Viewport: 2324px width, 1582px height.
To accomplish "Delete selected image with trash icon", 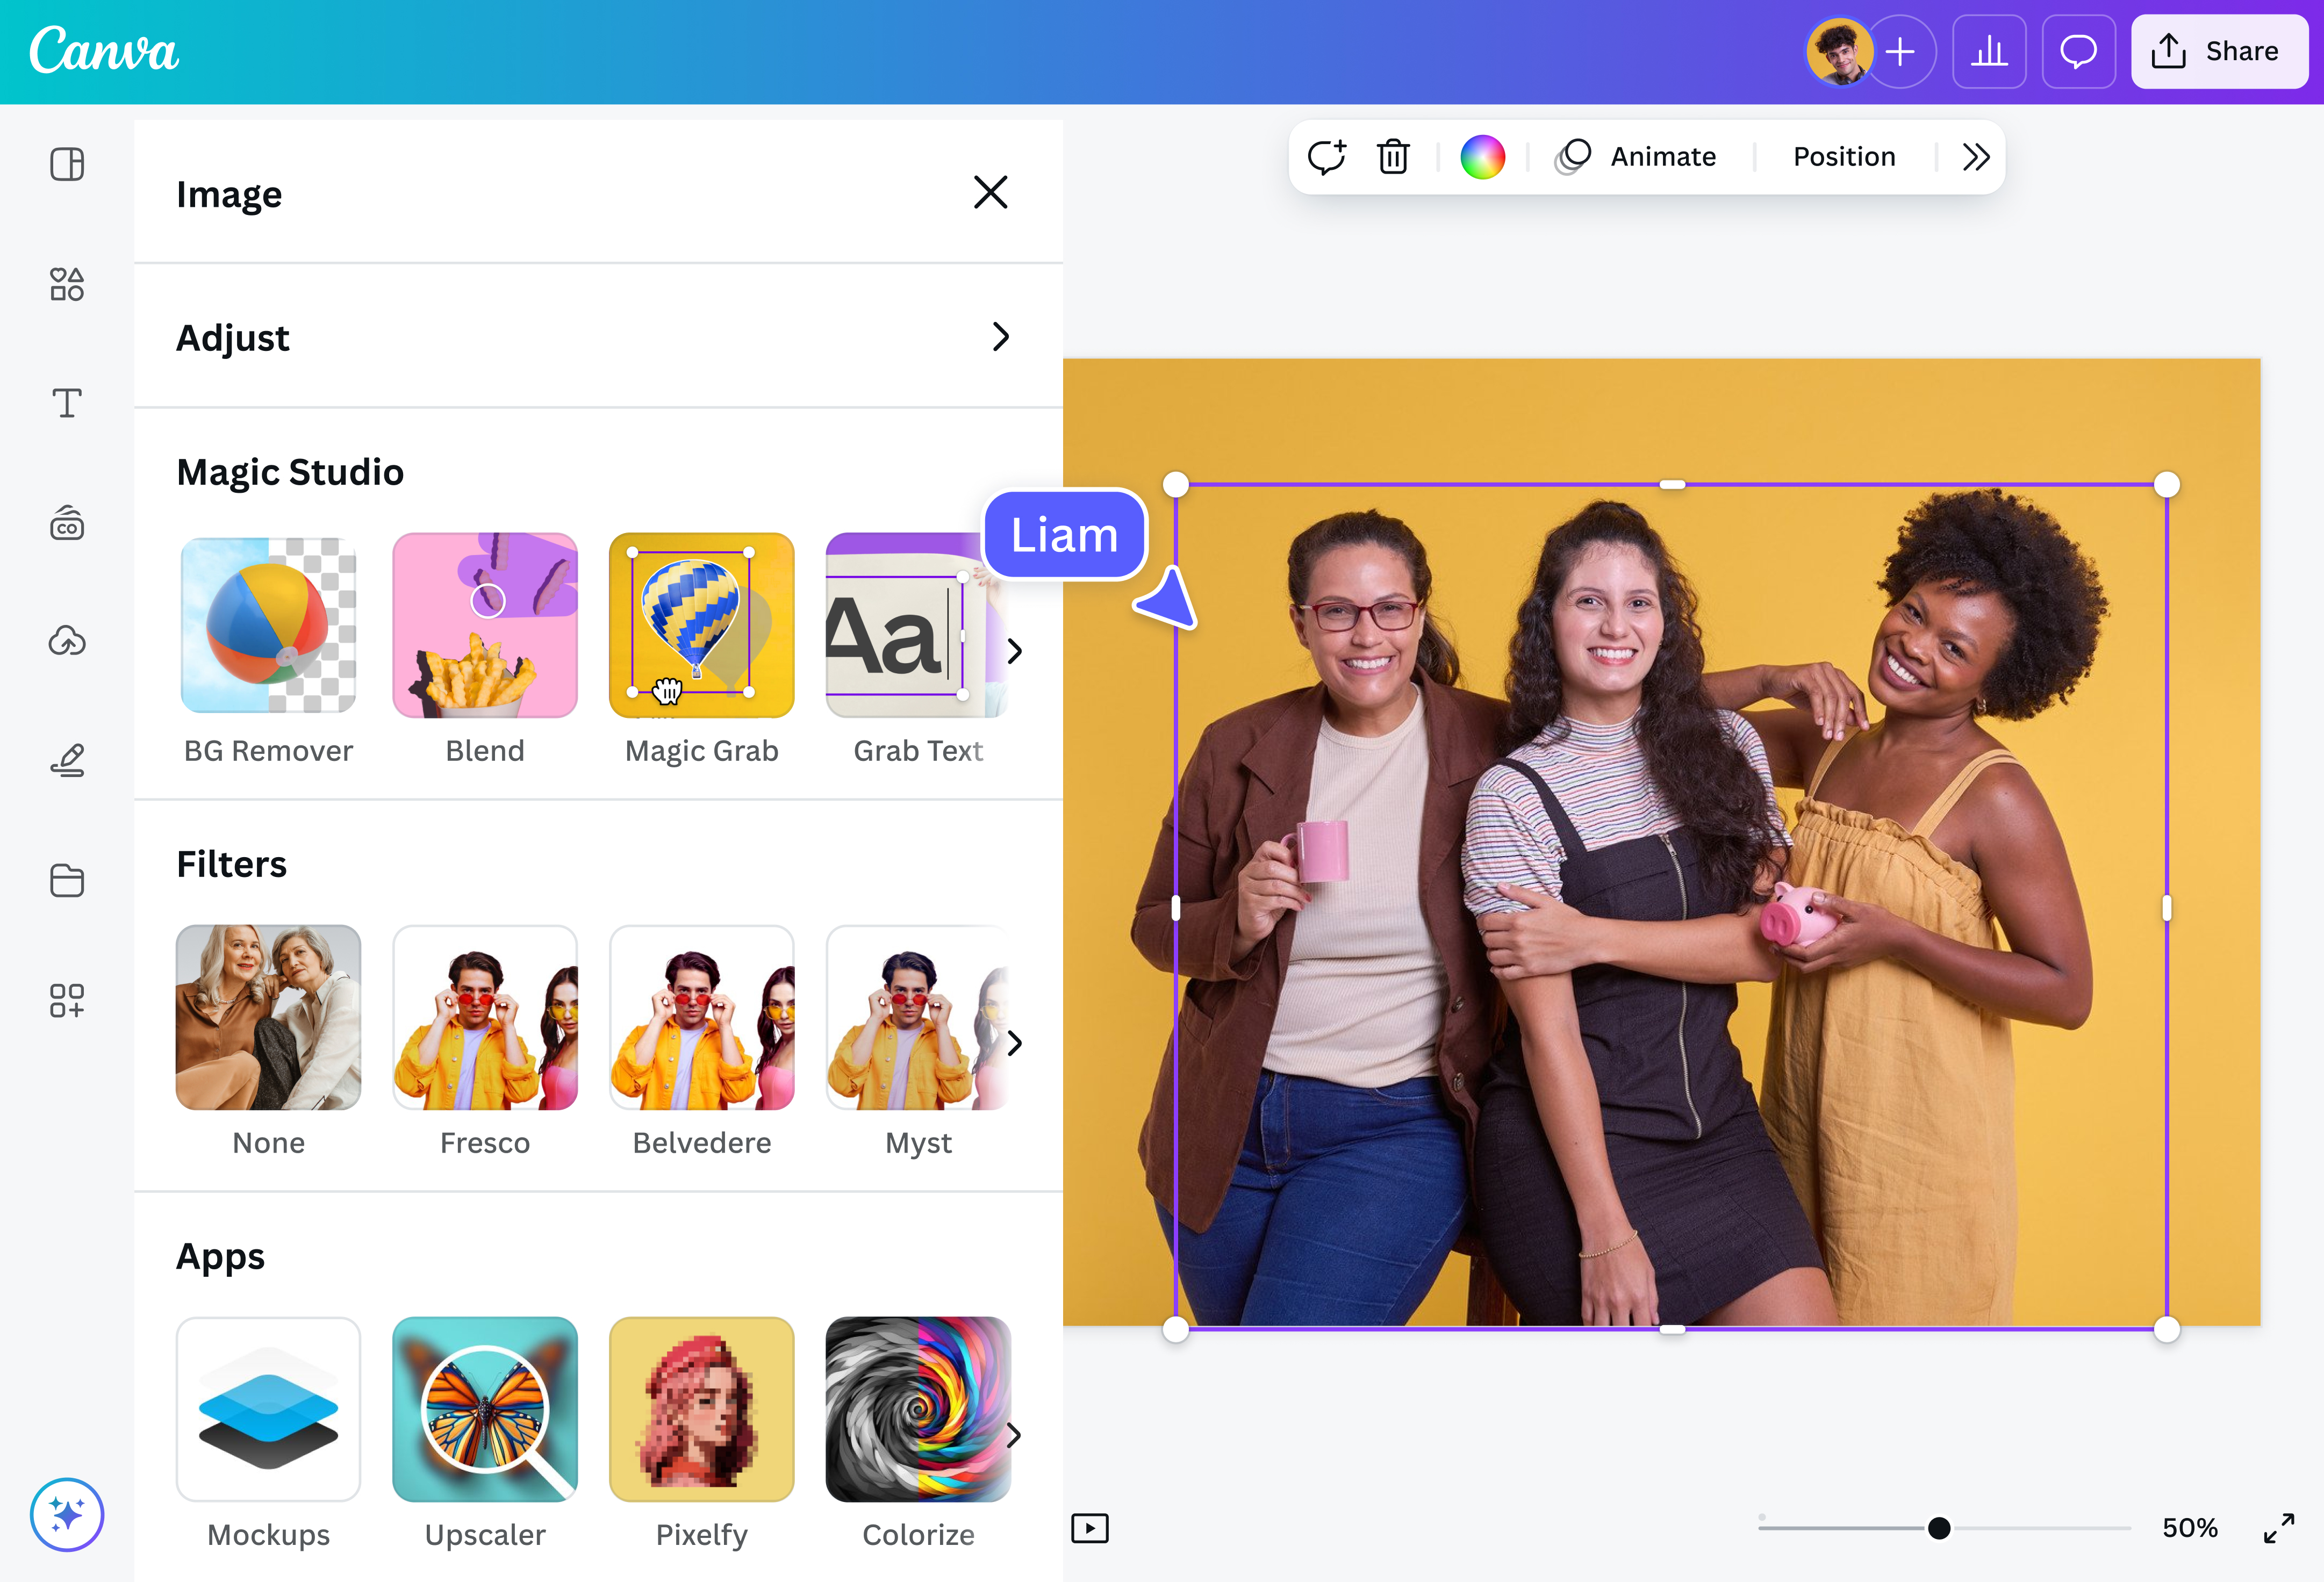I will click(1393, 157).
